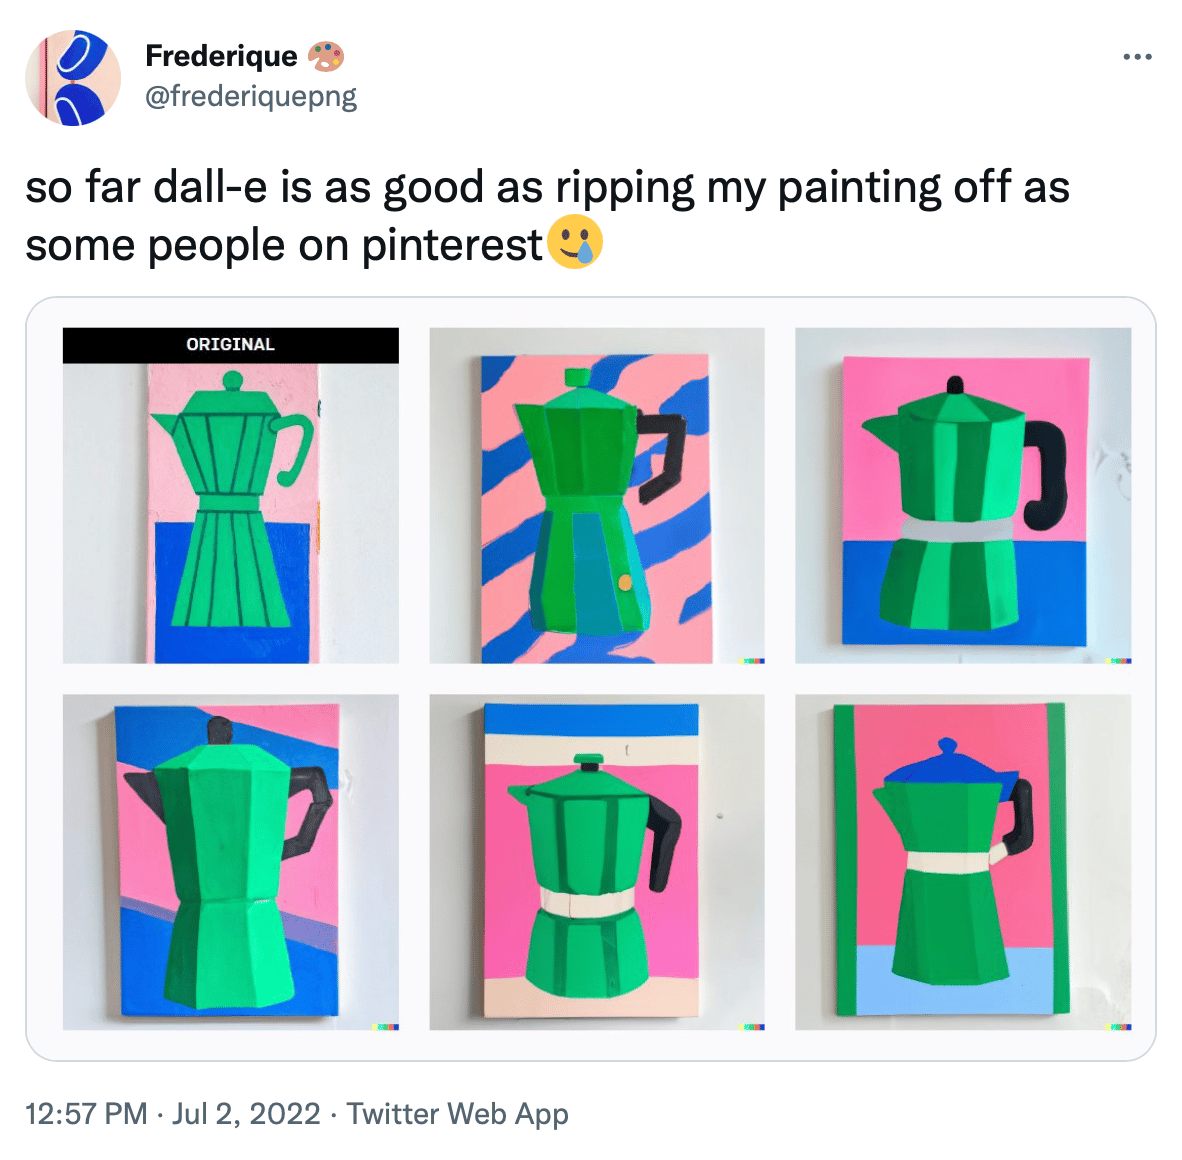This screenshot has height=1160, width=1182.
Task: Click the 12:57 PM timestamp
Action: click(x=86, y=1113)
